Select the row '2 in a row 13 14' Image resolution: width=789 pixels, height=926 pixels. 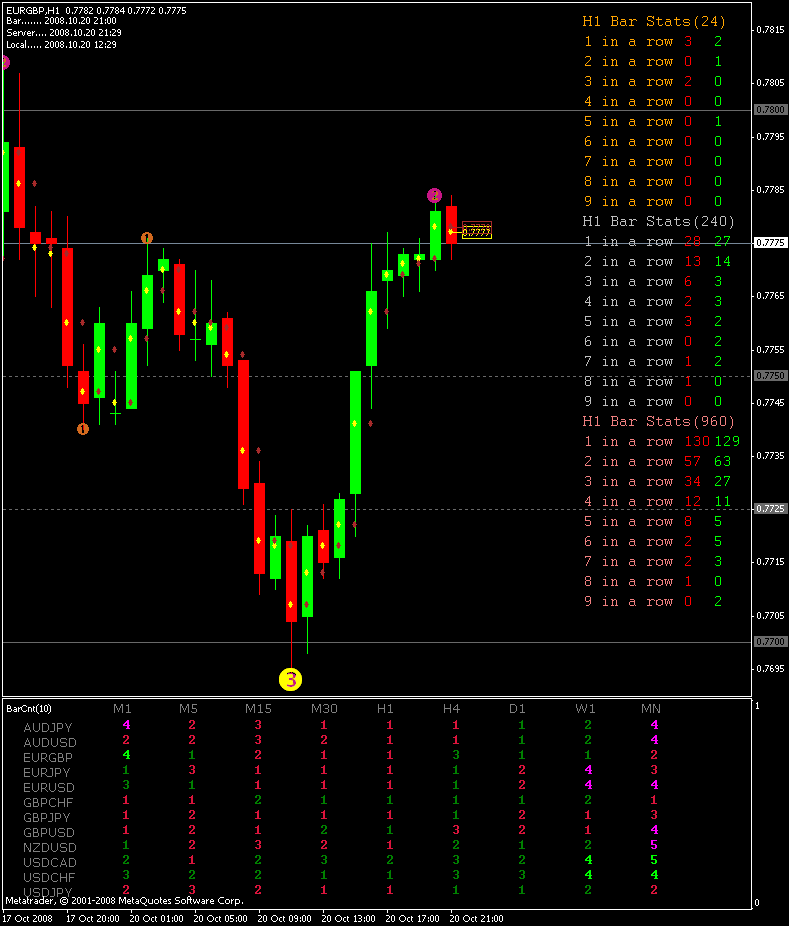pyautogui.click(x=657, y=262)
